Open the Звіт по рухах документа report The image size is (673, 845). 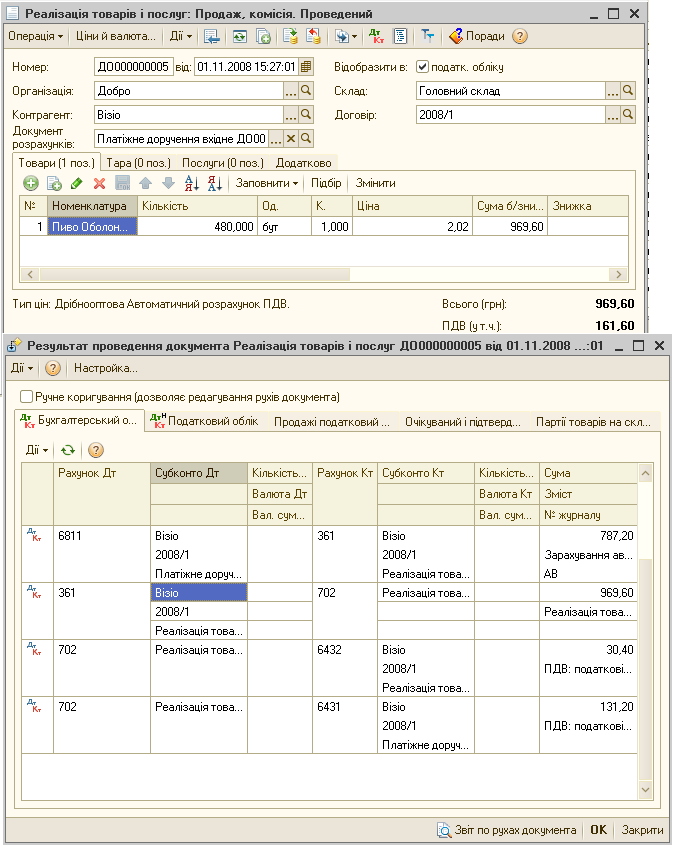click(x=507, y=830)
